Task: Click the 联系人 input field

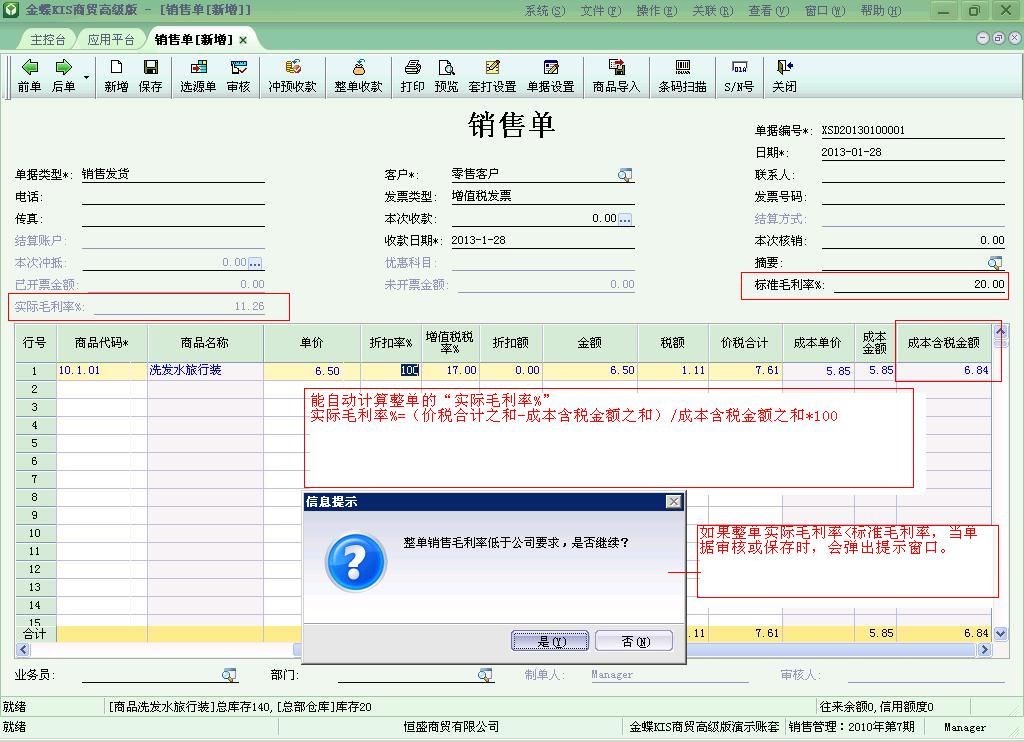Action: click(912, 174)
